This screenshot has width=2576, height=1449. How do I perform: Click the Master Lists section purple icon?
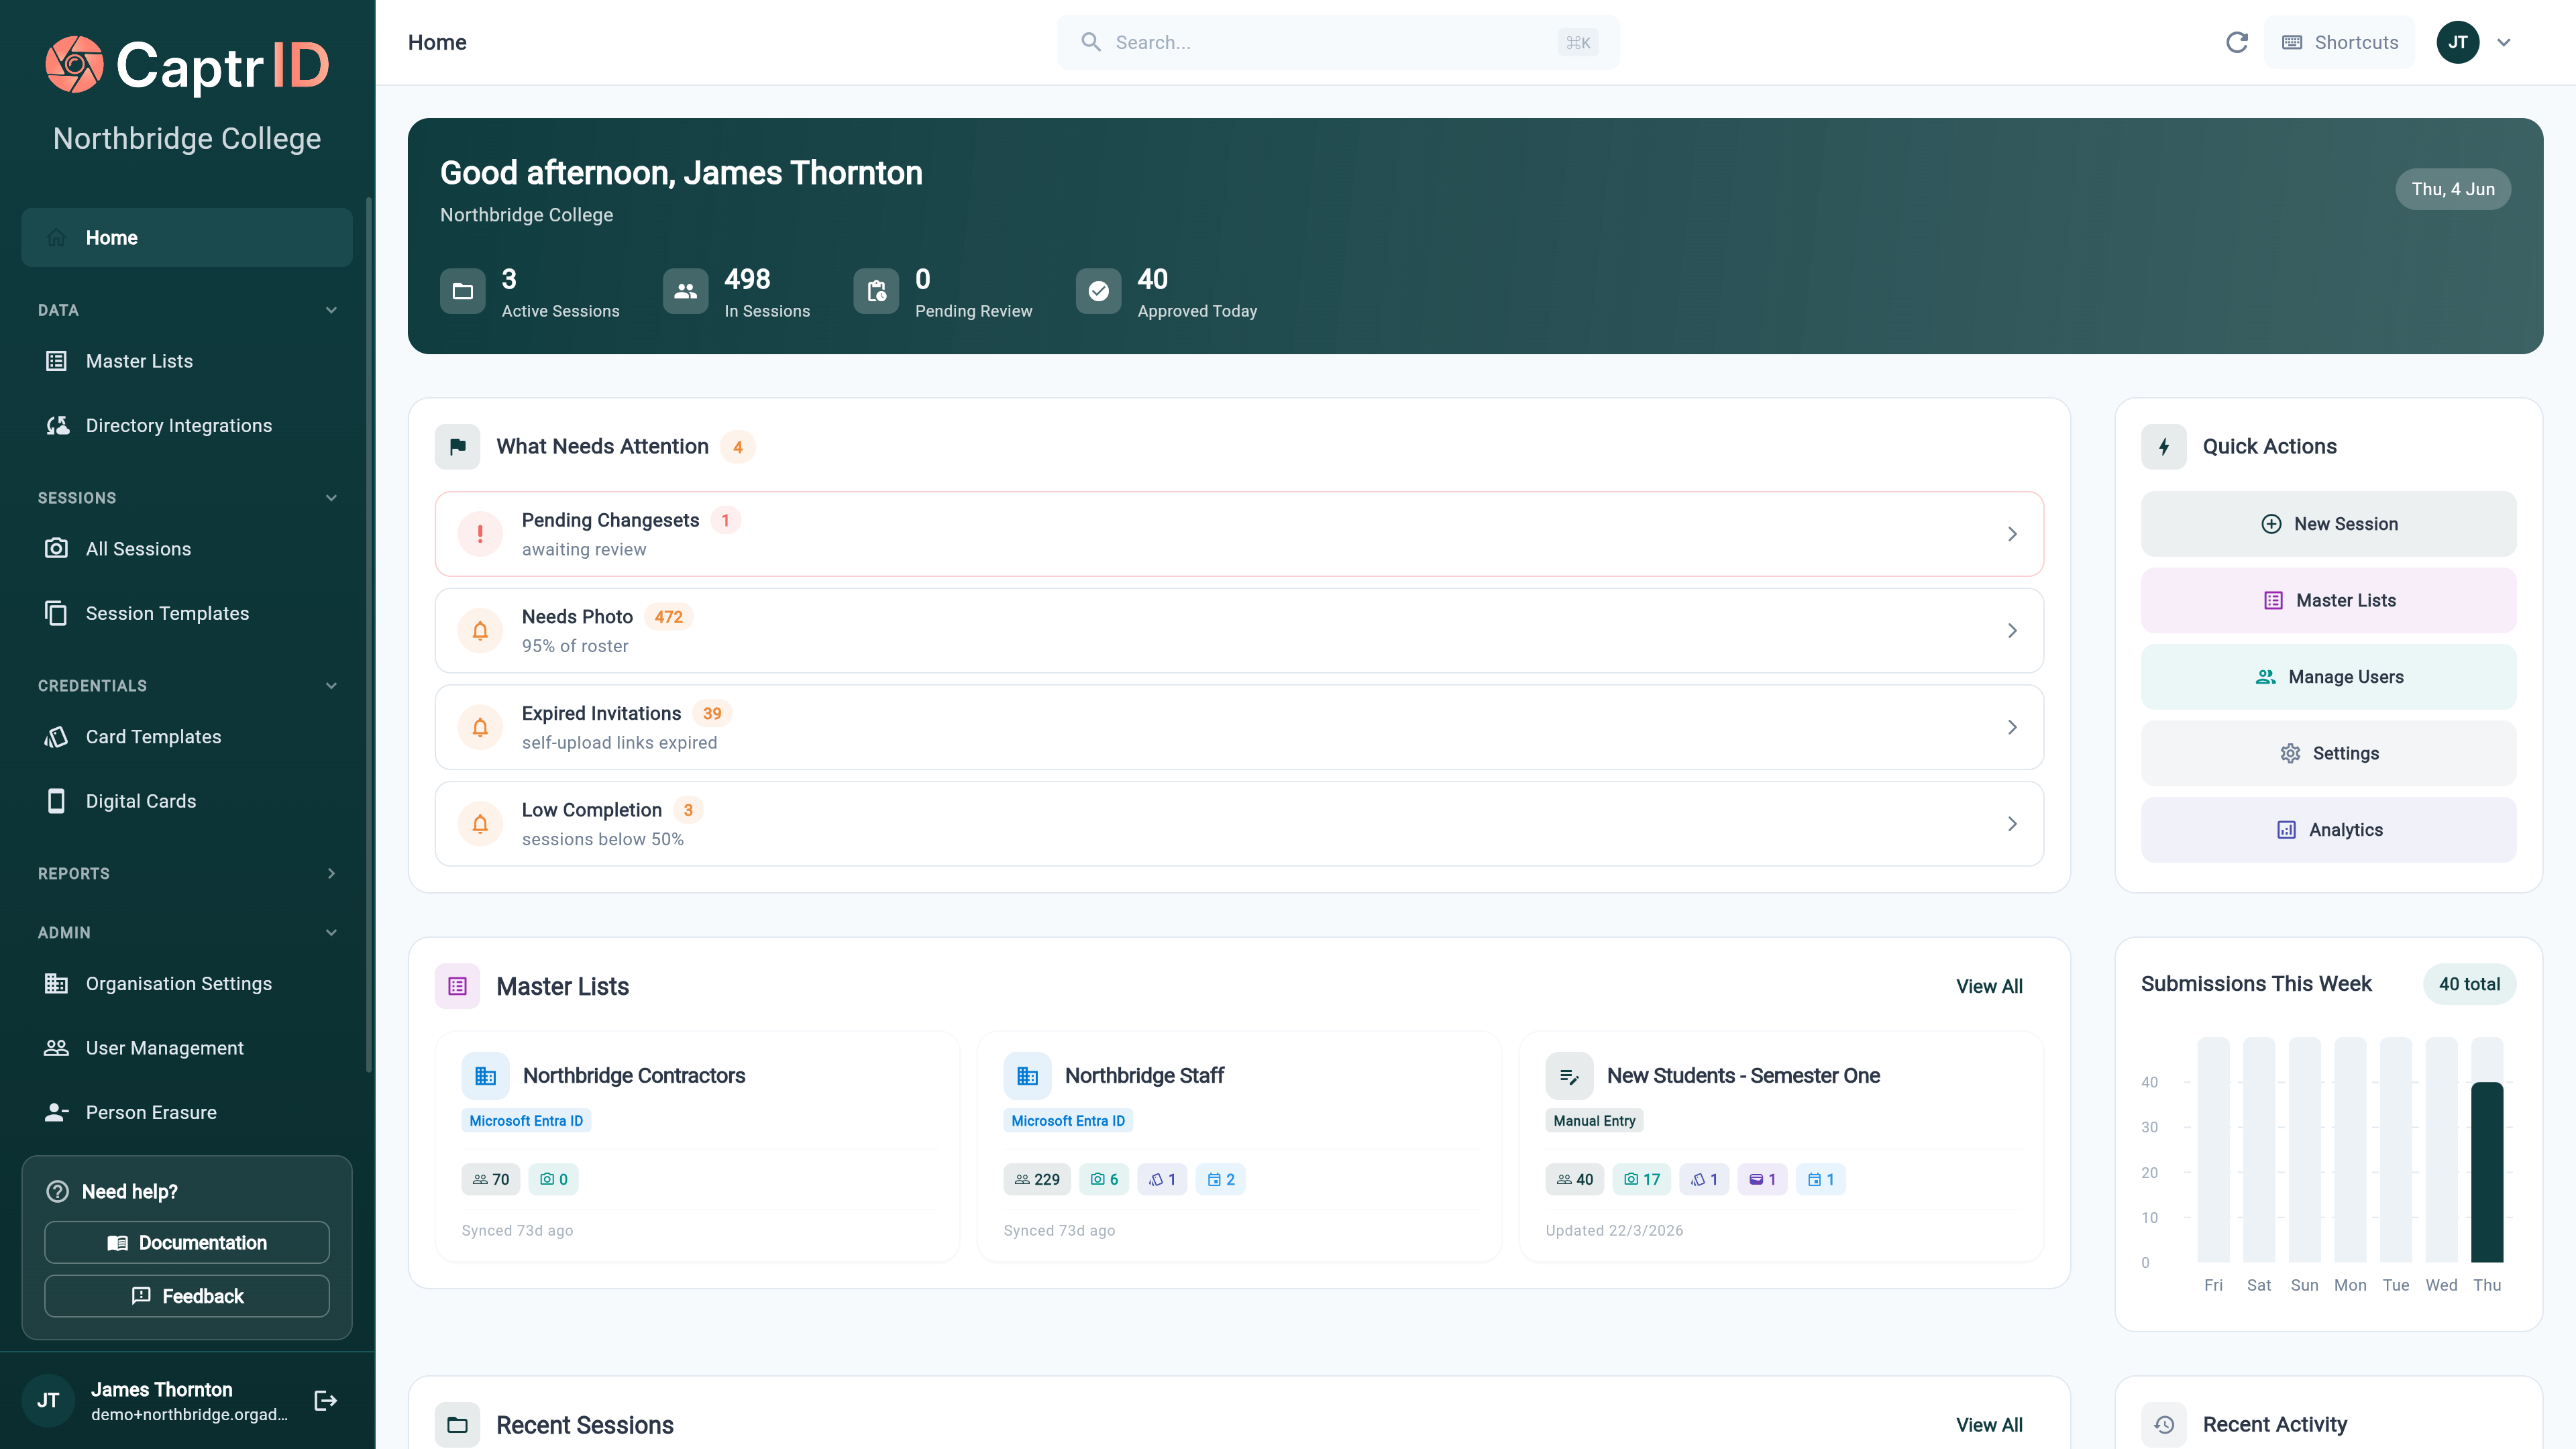[457, 986]
